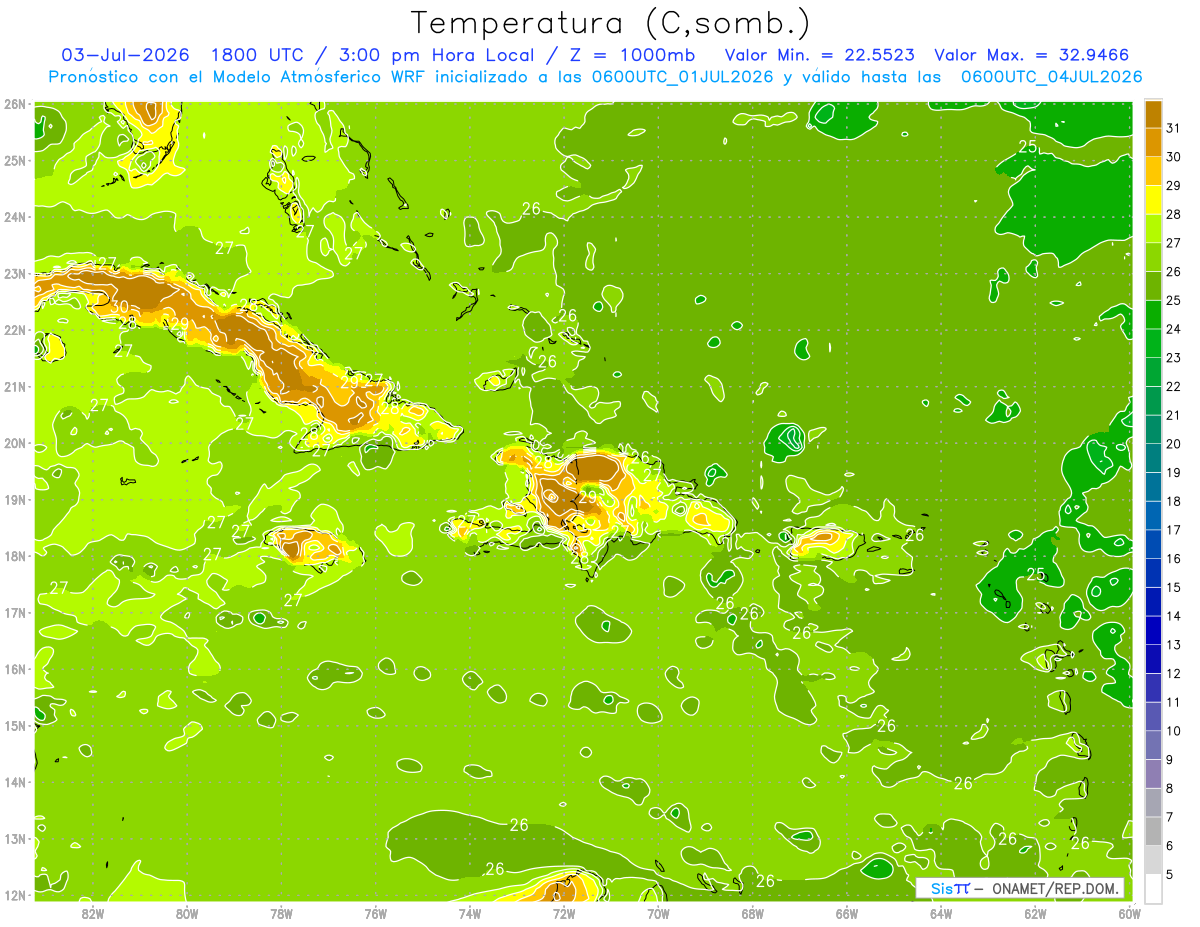Click the '74W' longitude axis label
The height and width of the screenshot is (927, 1200).
point(470,912)
